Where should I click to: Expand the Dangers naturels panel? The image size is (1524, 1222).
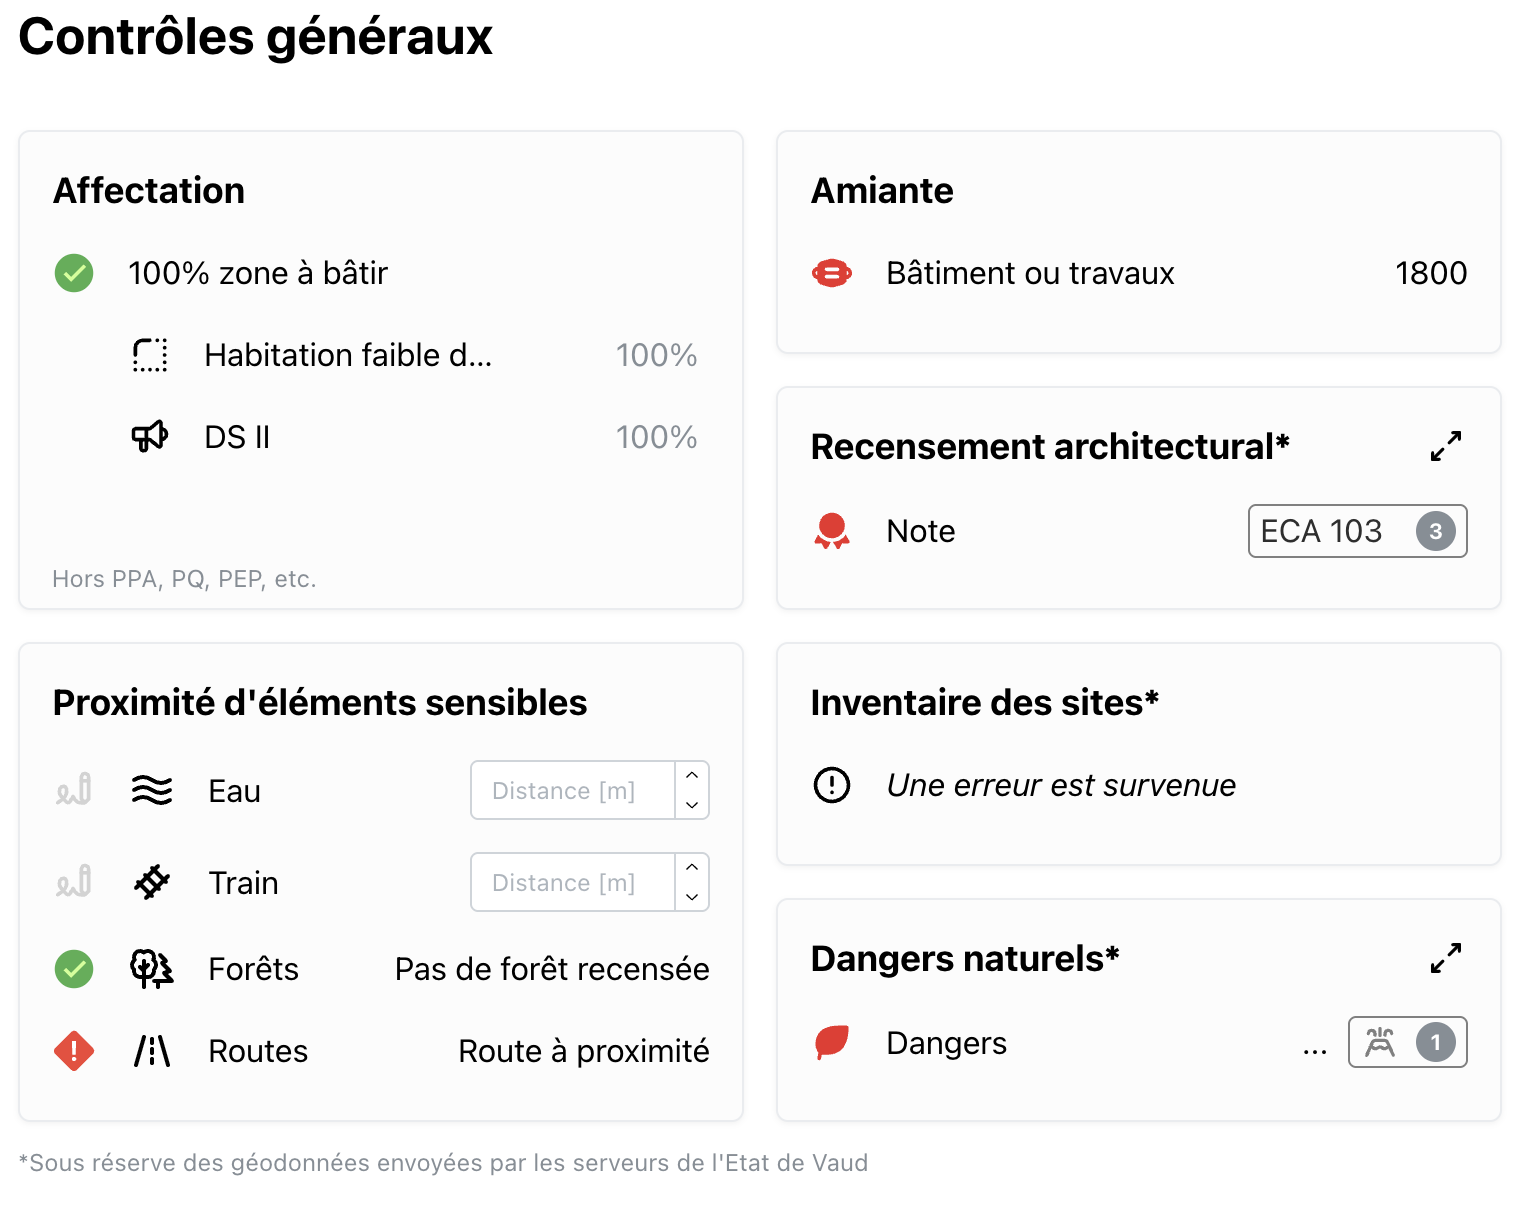coord(1446,958)
